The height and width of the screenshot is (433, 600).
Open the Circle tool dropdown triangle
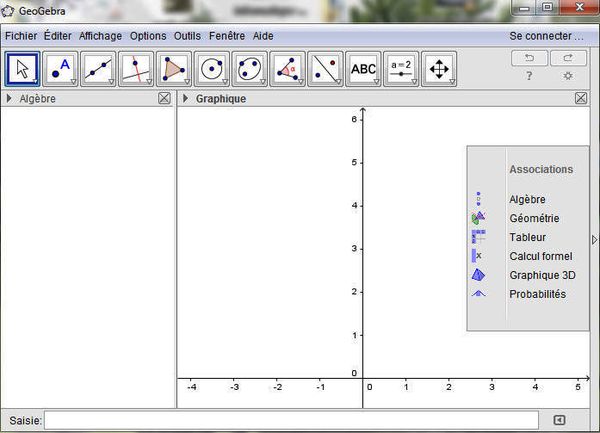tap(225, 81)
